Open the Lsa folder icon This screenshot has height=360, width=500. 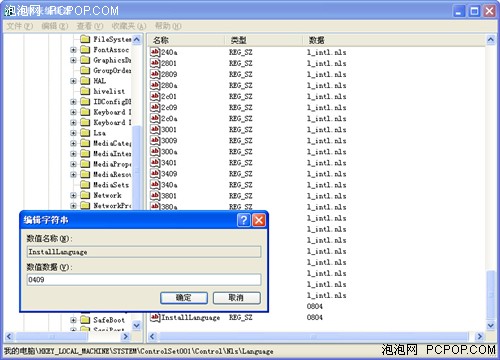click(x=85, y=133)
